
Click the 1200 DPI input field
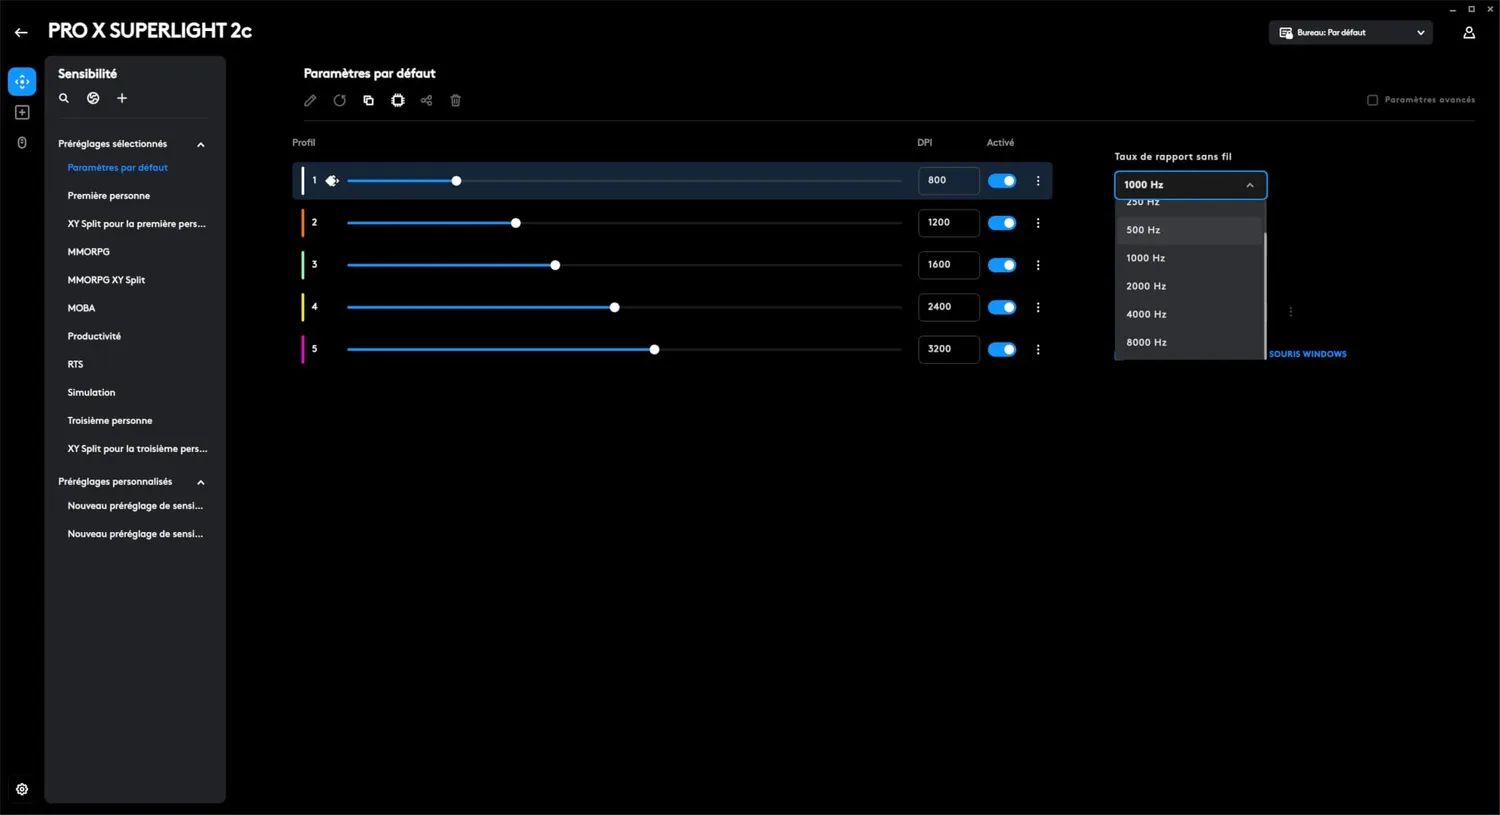point(949,223)
